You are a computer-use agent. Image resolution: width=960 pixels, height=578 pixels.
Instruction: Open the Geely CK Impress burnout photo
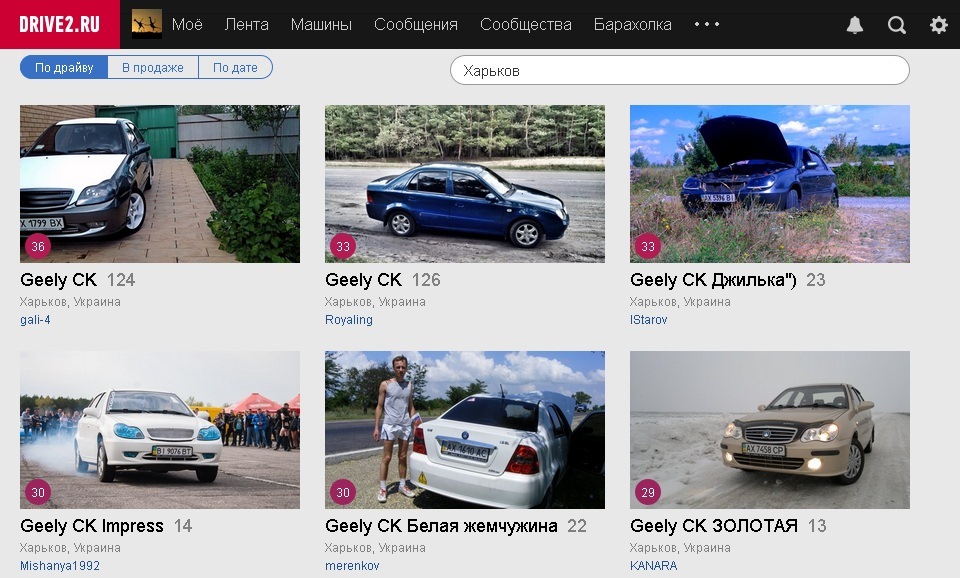coord(160,430)
